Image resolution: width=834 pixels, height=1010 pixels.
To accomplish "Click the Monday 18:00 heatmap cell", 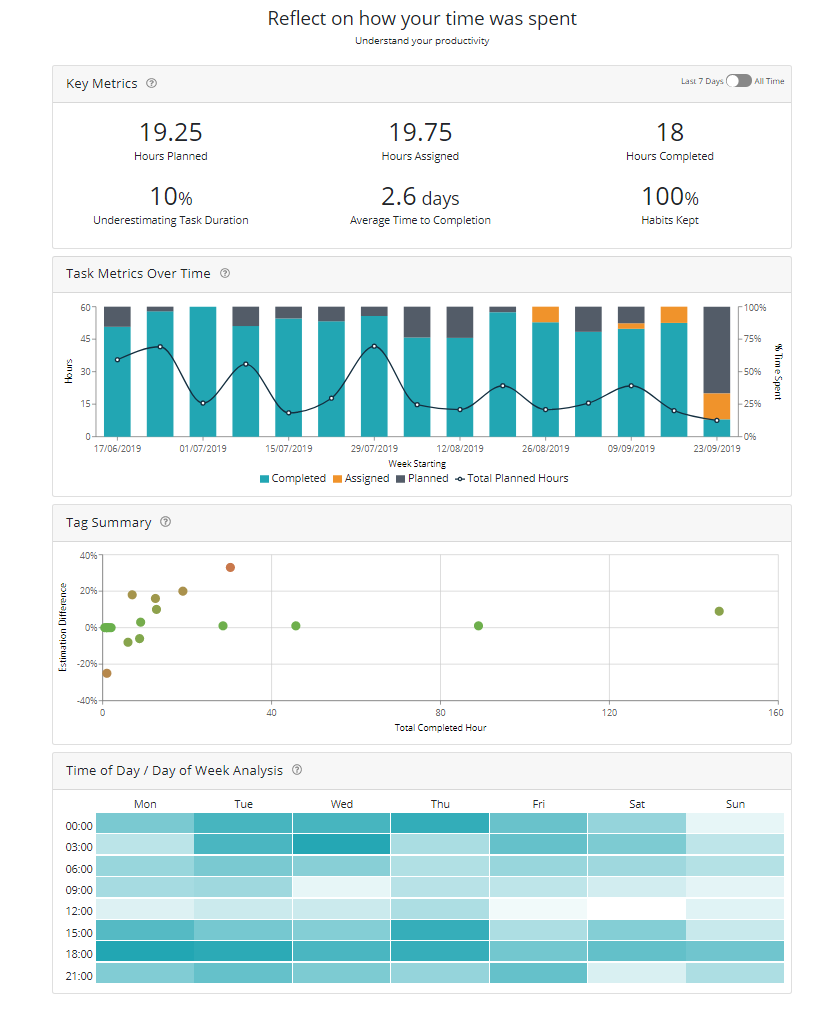I will pos(145,952).
